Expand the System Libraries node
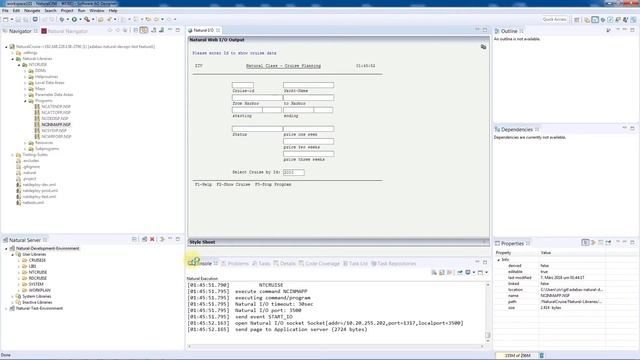 pyautogui.click(x=13, y=296)
